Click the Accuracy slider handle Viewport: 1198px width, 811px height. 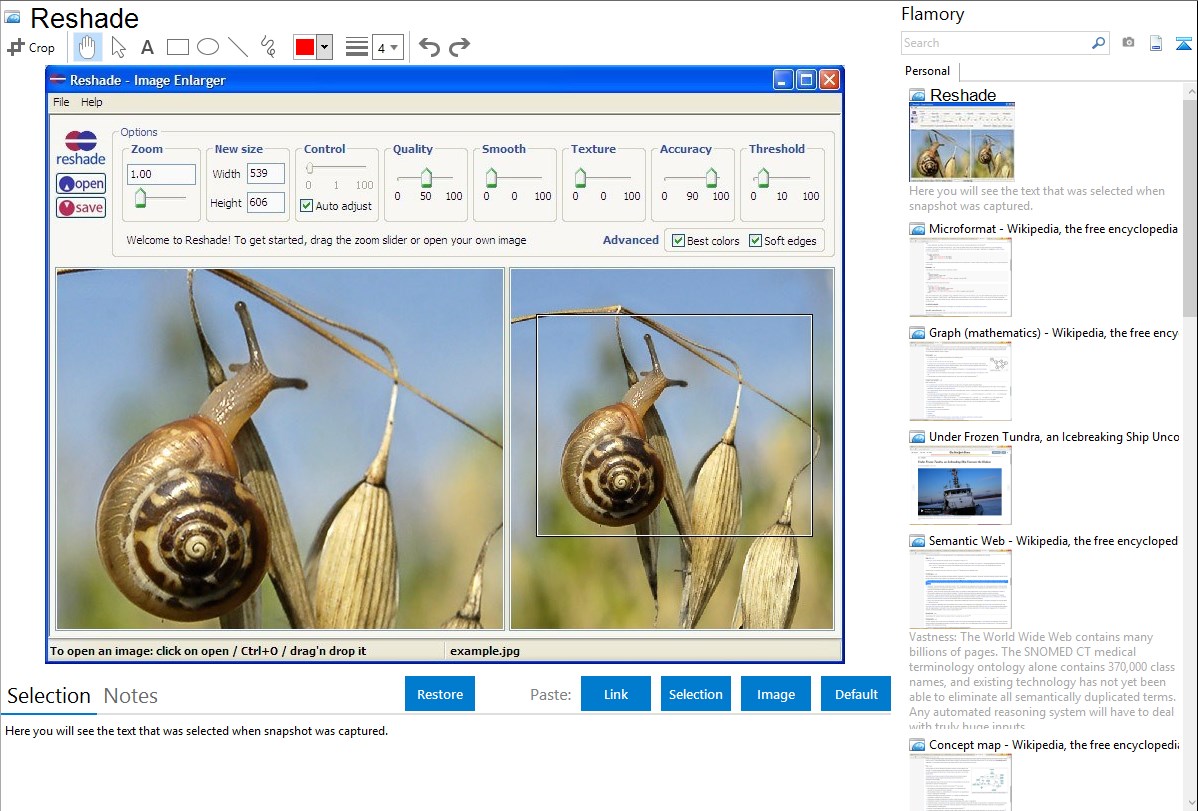[711, 177]
